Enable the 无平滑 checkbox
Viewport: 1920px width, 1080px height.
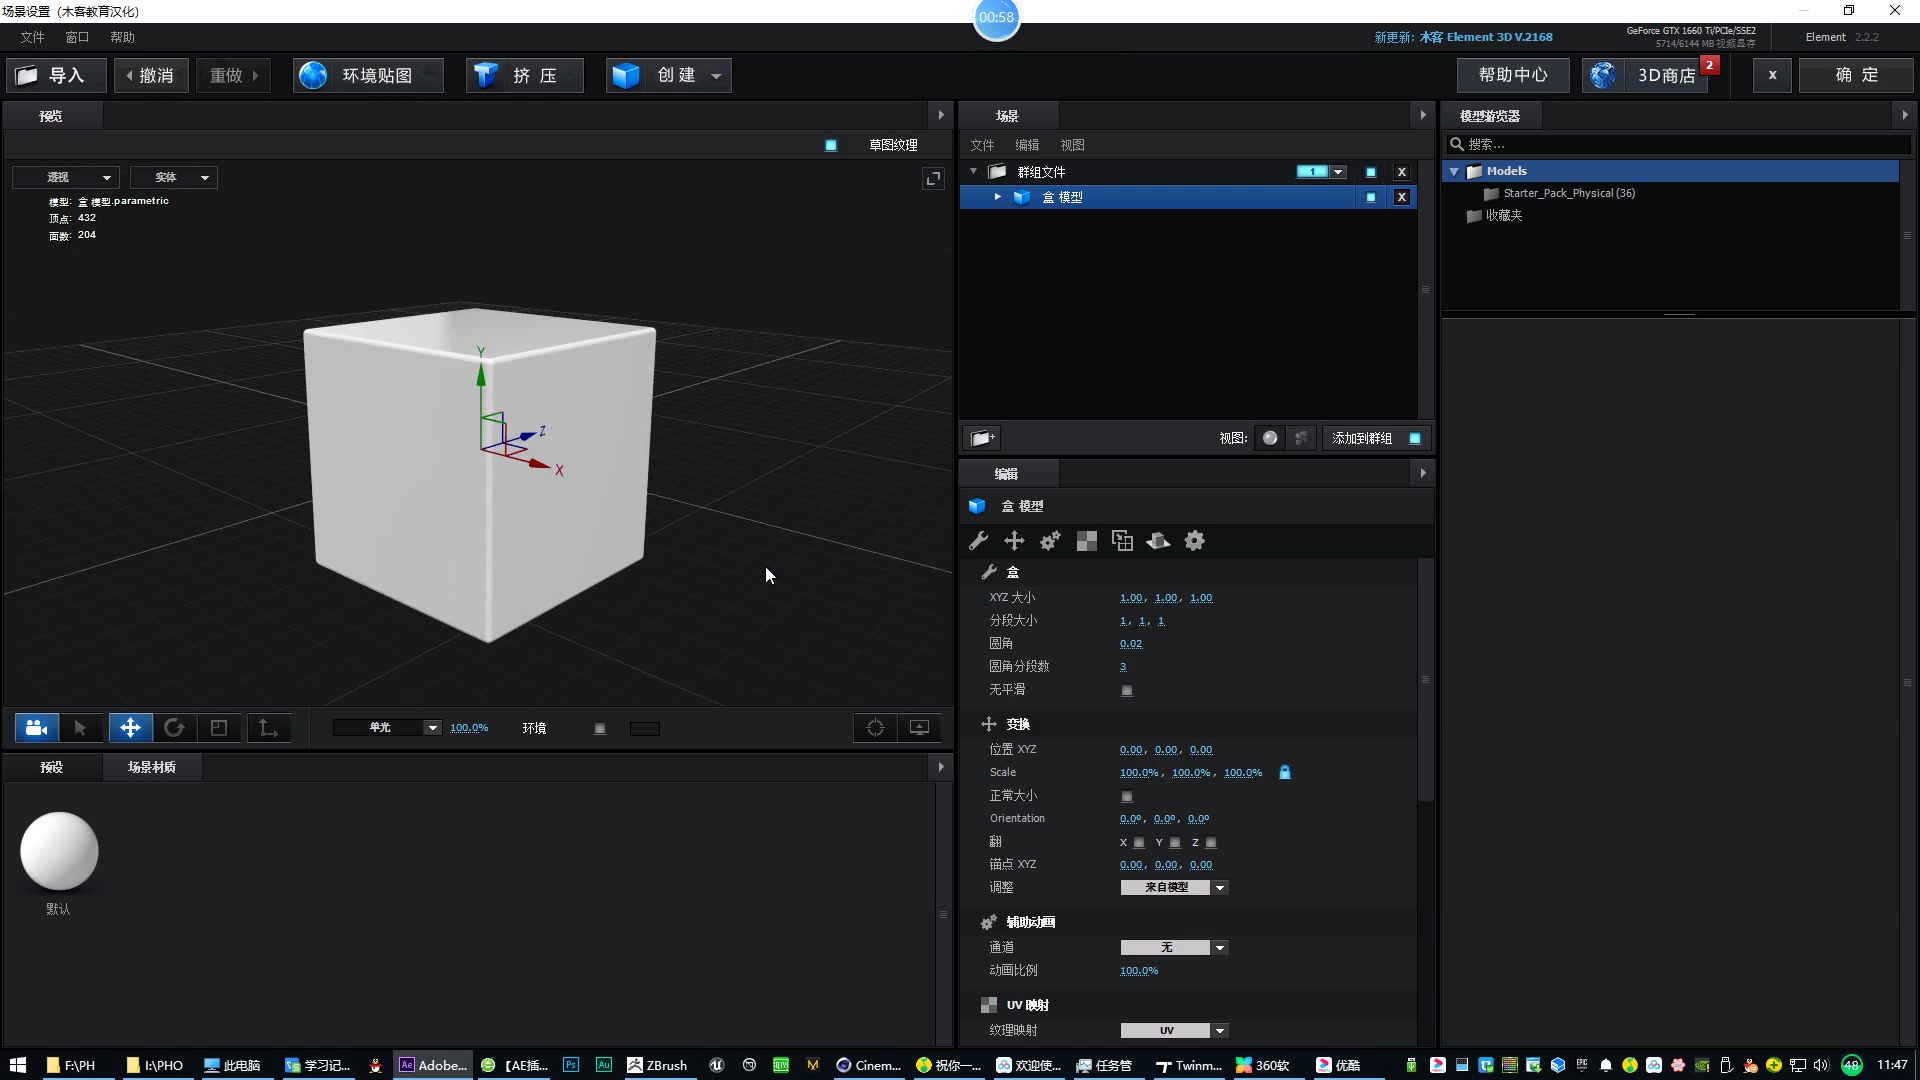pos(1127,690)
